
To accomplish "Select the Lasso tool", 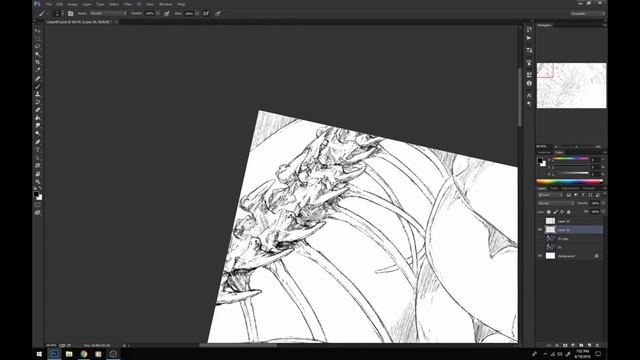I will [x=38, y=47].
